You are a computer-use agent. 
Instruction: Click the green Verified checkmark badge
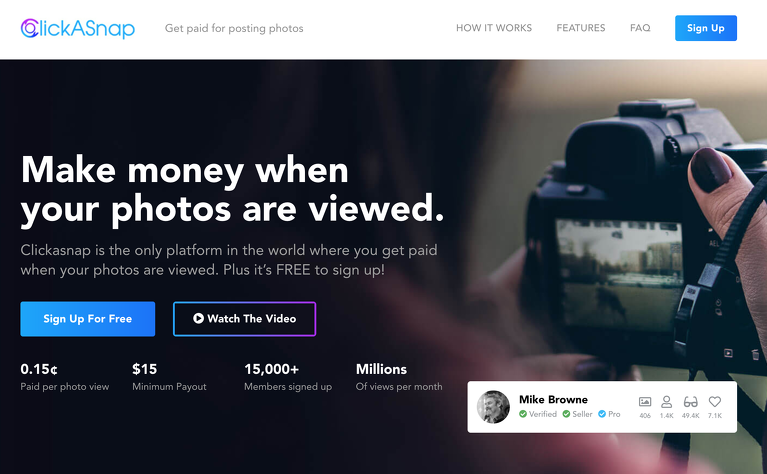click(523, 414)
